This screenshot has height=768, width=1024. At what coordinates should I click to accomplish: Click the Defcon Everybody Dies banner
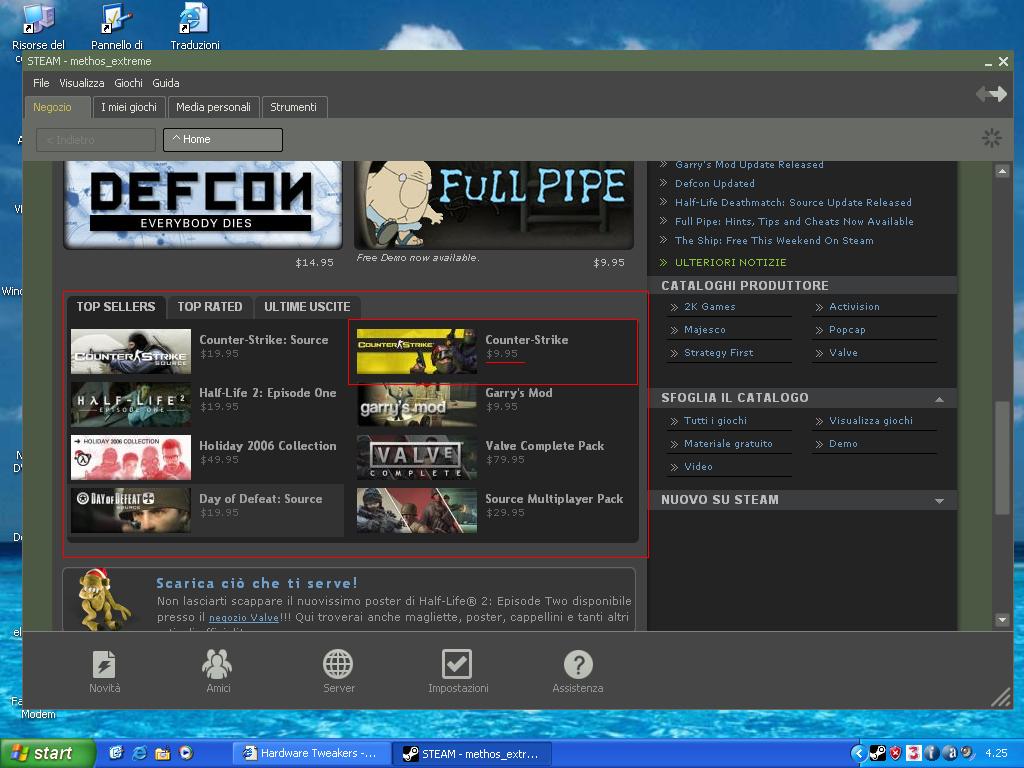(x=202, y=204)
